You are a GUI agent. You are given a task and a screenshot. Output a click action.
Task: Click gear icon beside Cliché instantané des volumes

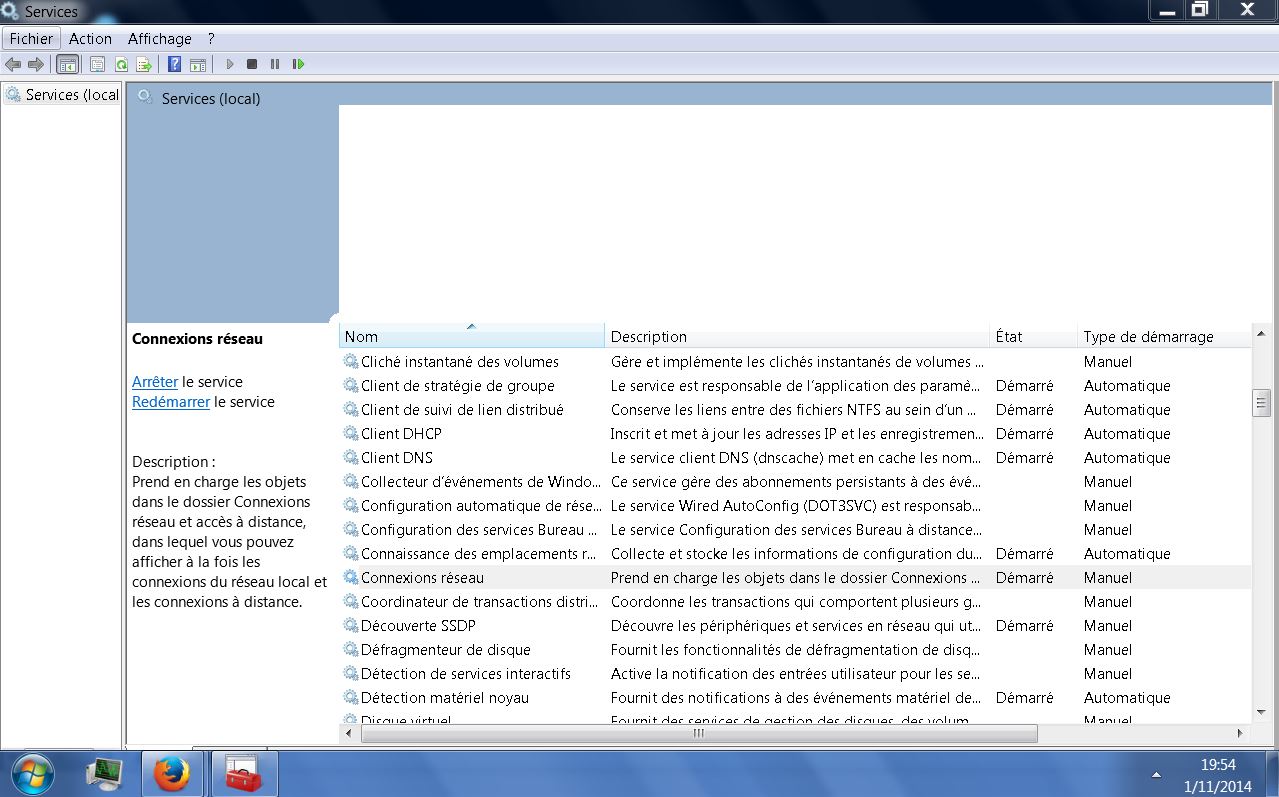coord(351,361)
